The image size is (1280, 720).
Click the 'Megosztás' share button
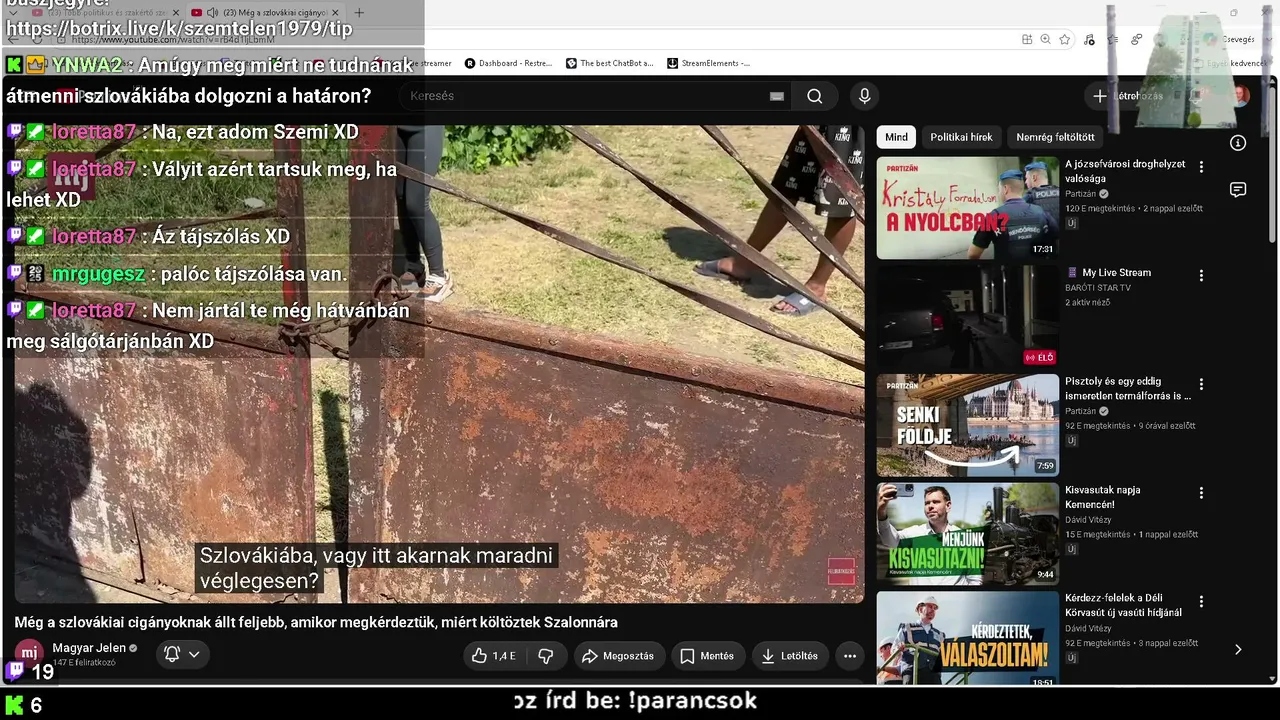(619, 656)
